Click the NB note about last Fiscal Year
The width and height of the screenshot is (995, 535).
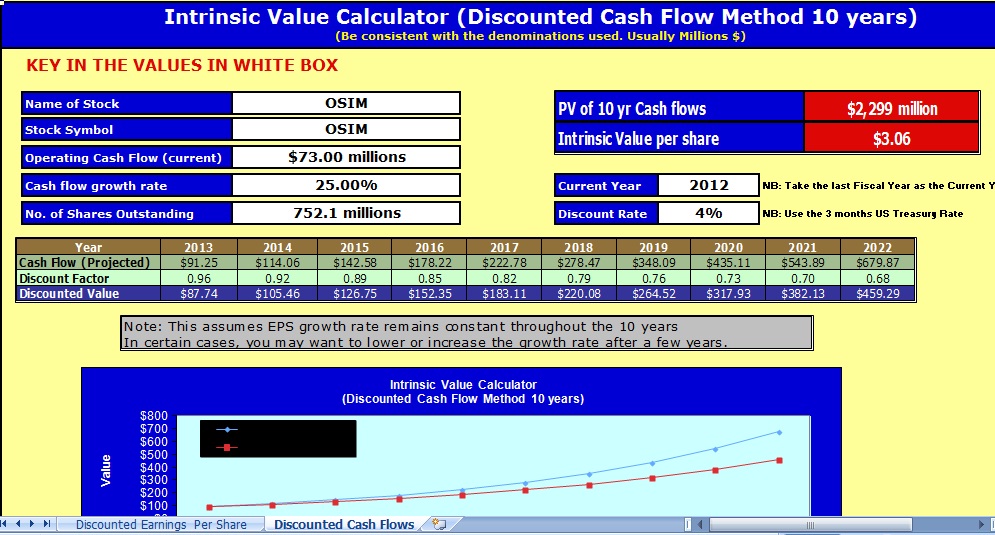pyautogui.click(x=878, y=186)
